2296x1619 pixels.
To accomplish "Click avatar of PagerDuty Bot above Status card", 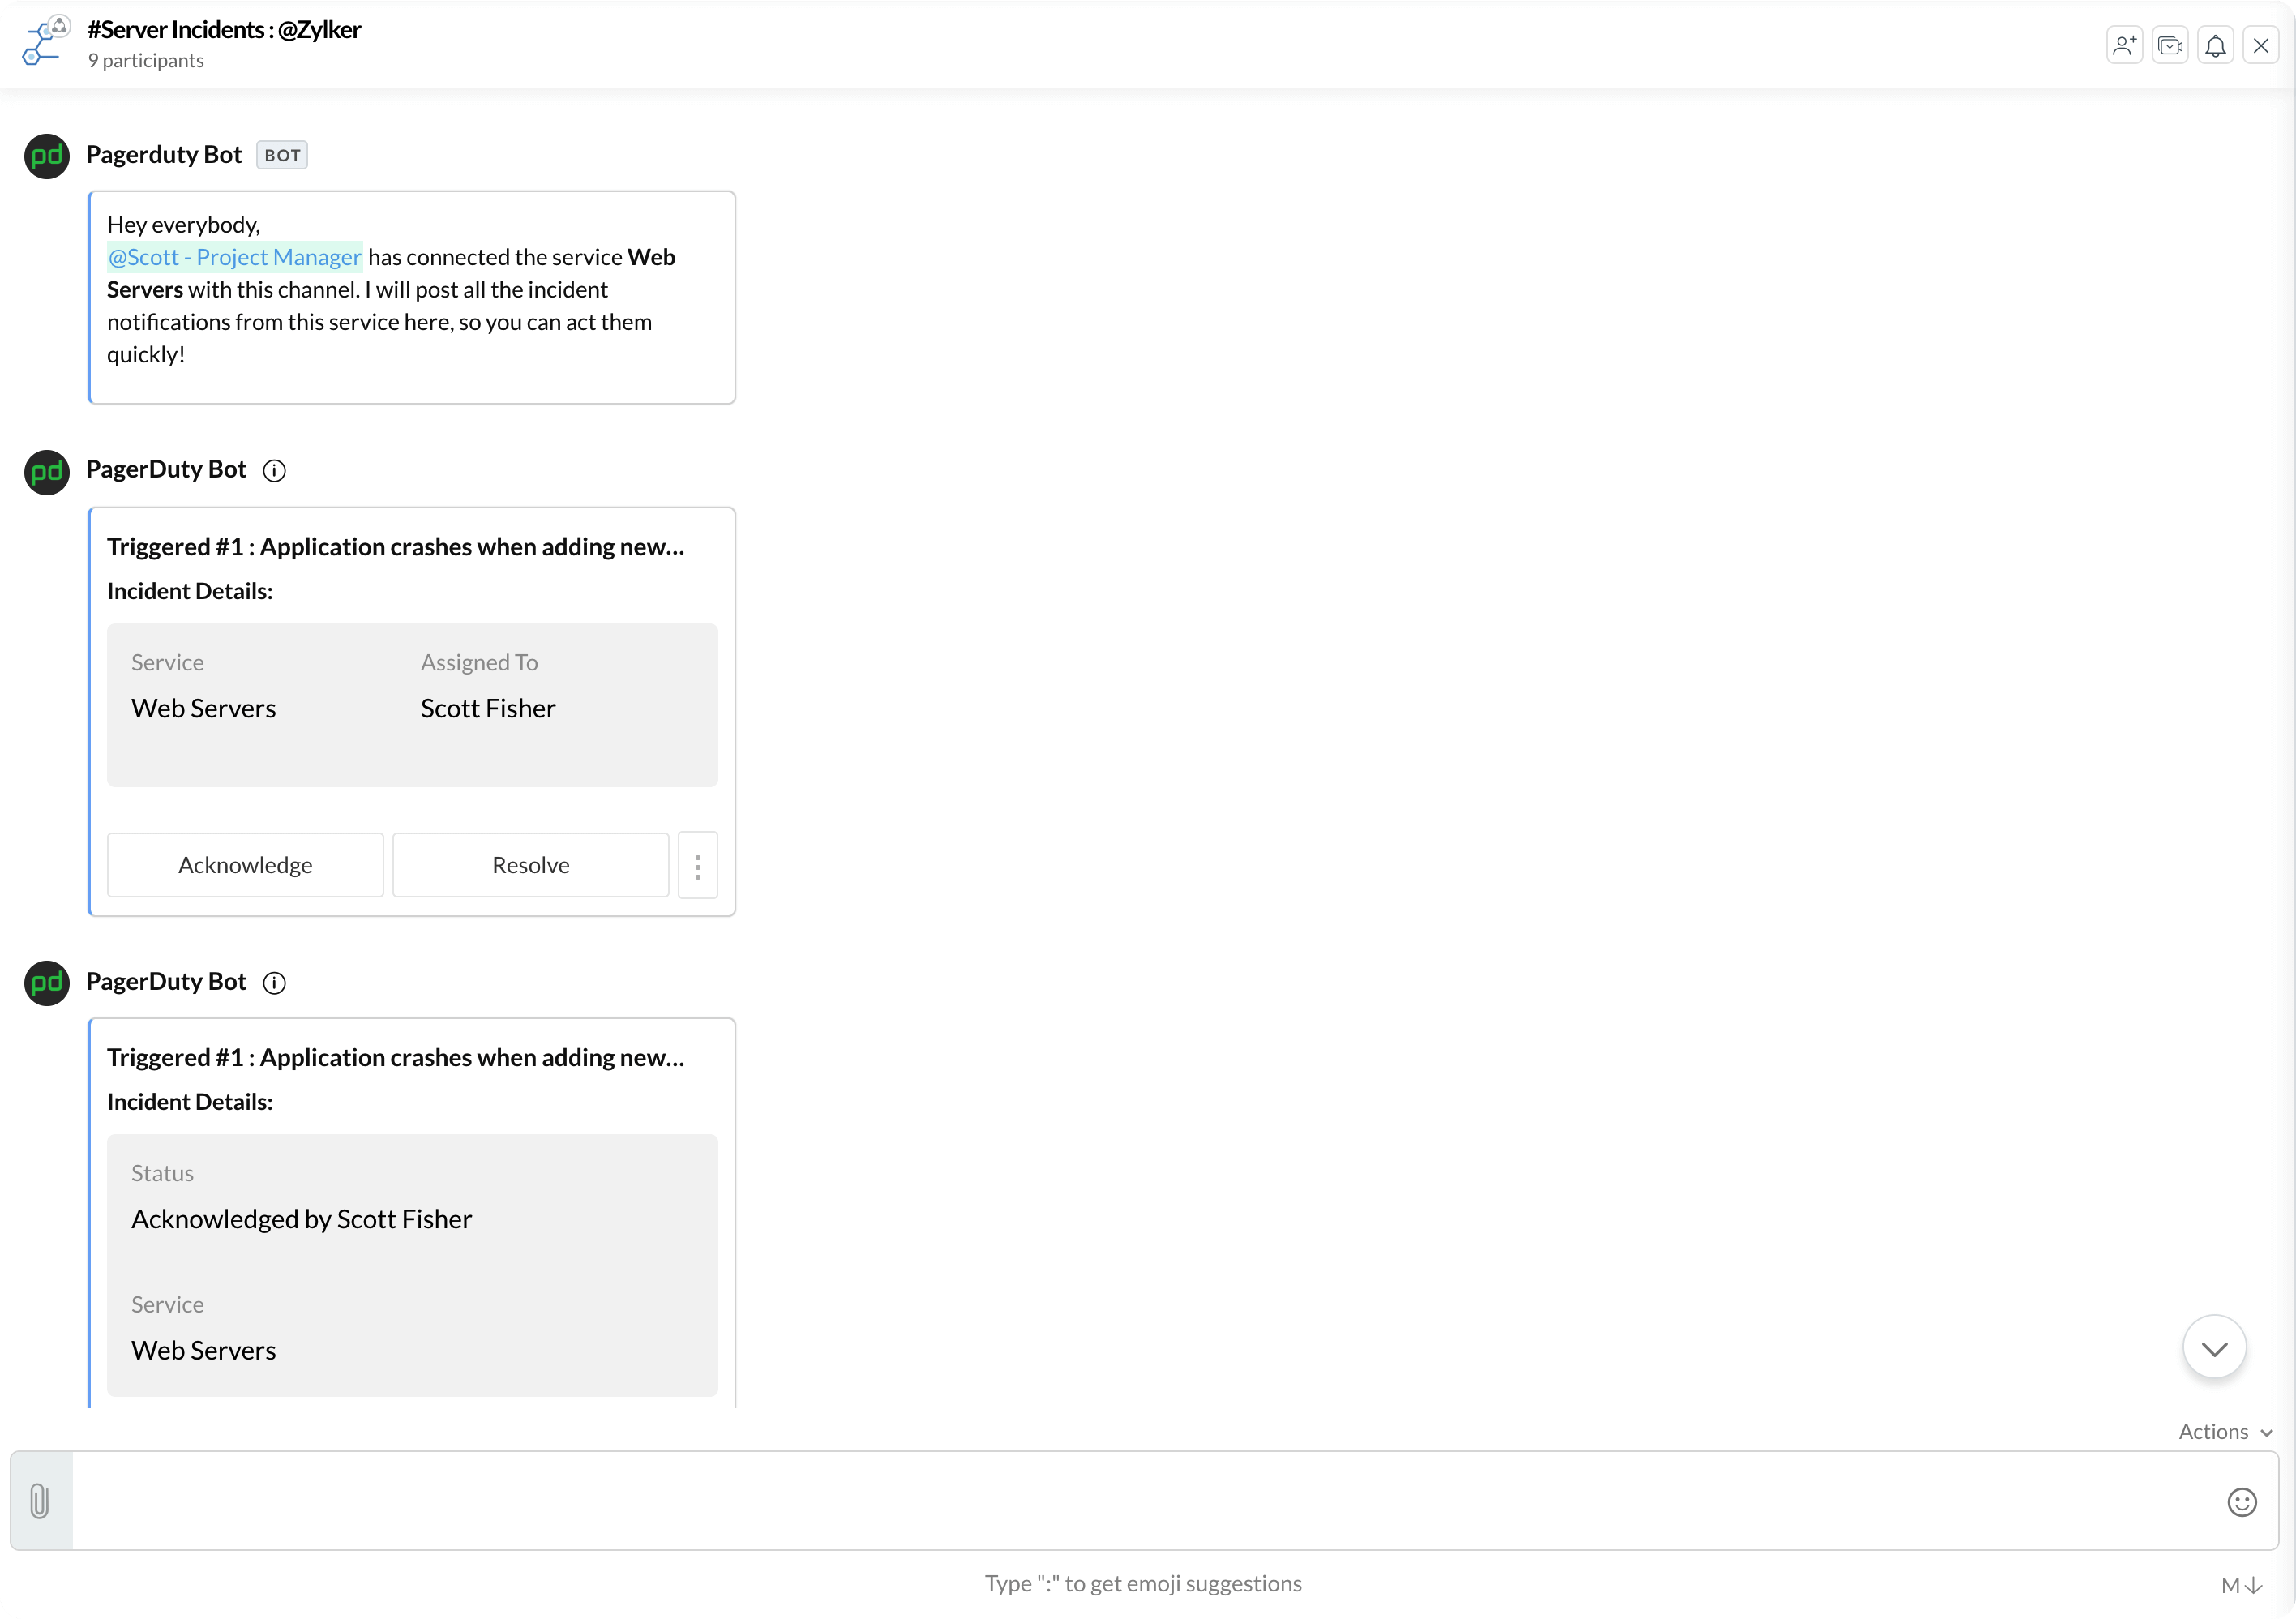I will [47, 983].
